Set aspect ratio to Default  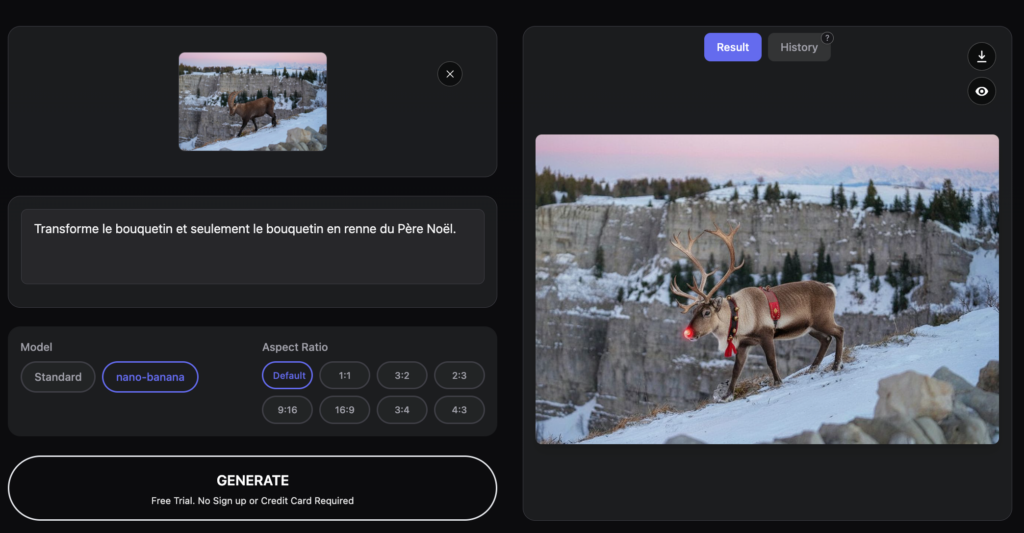point(287,376)
